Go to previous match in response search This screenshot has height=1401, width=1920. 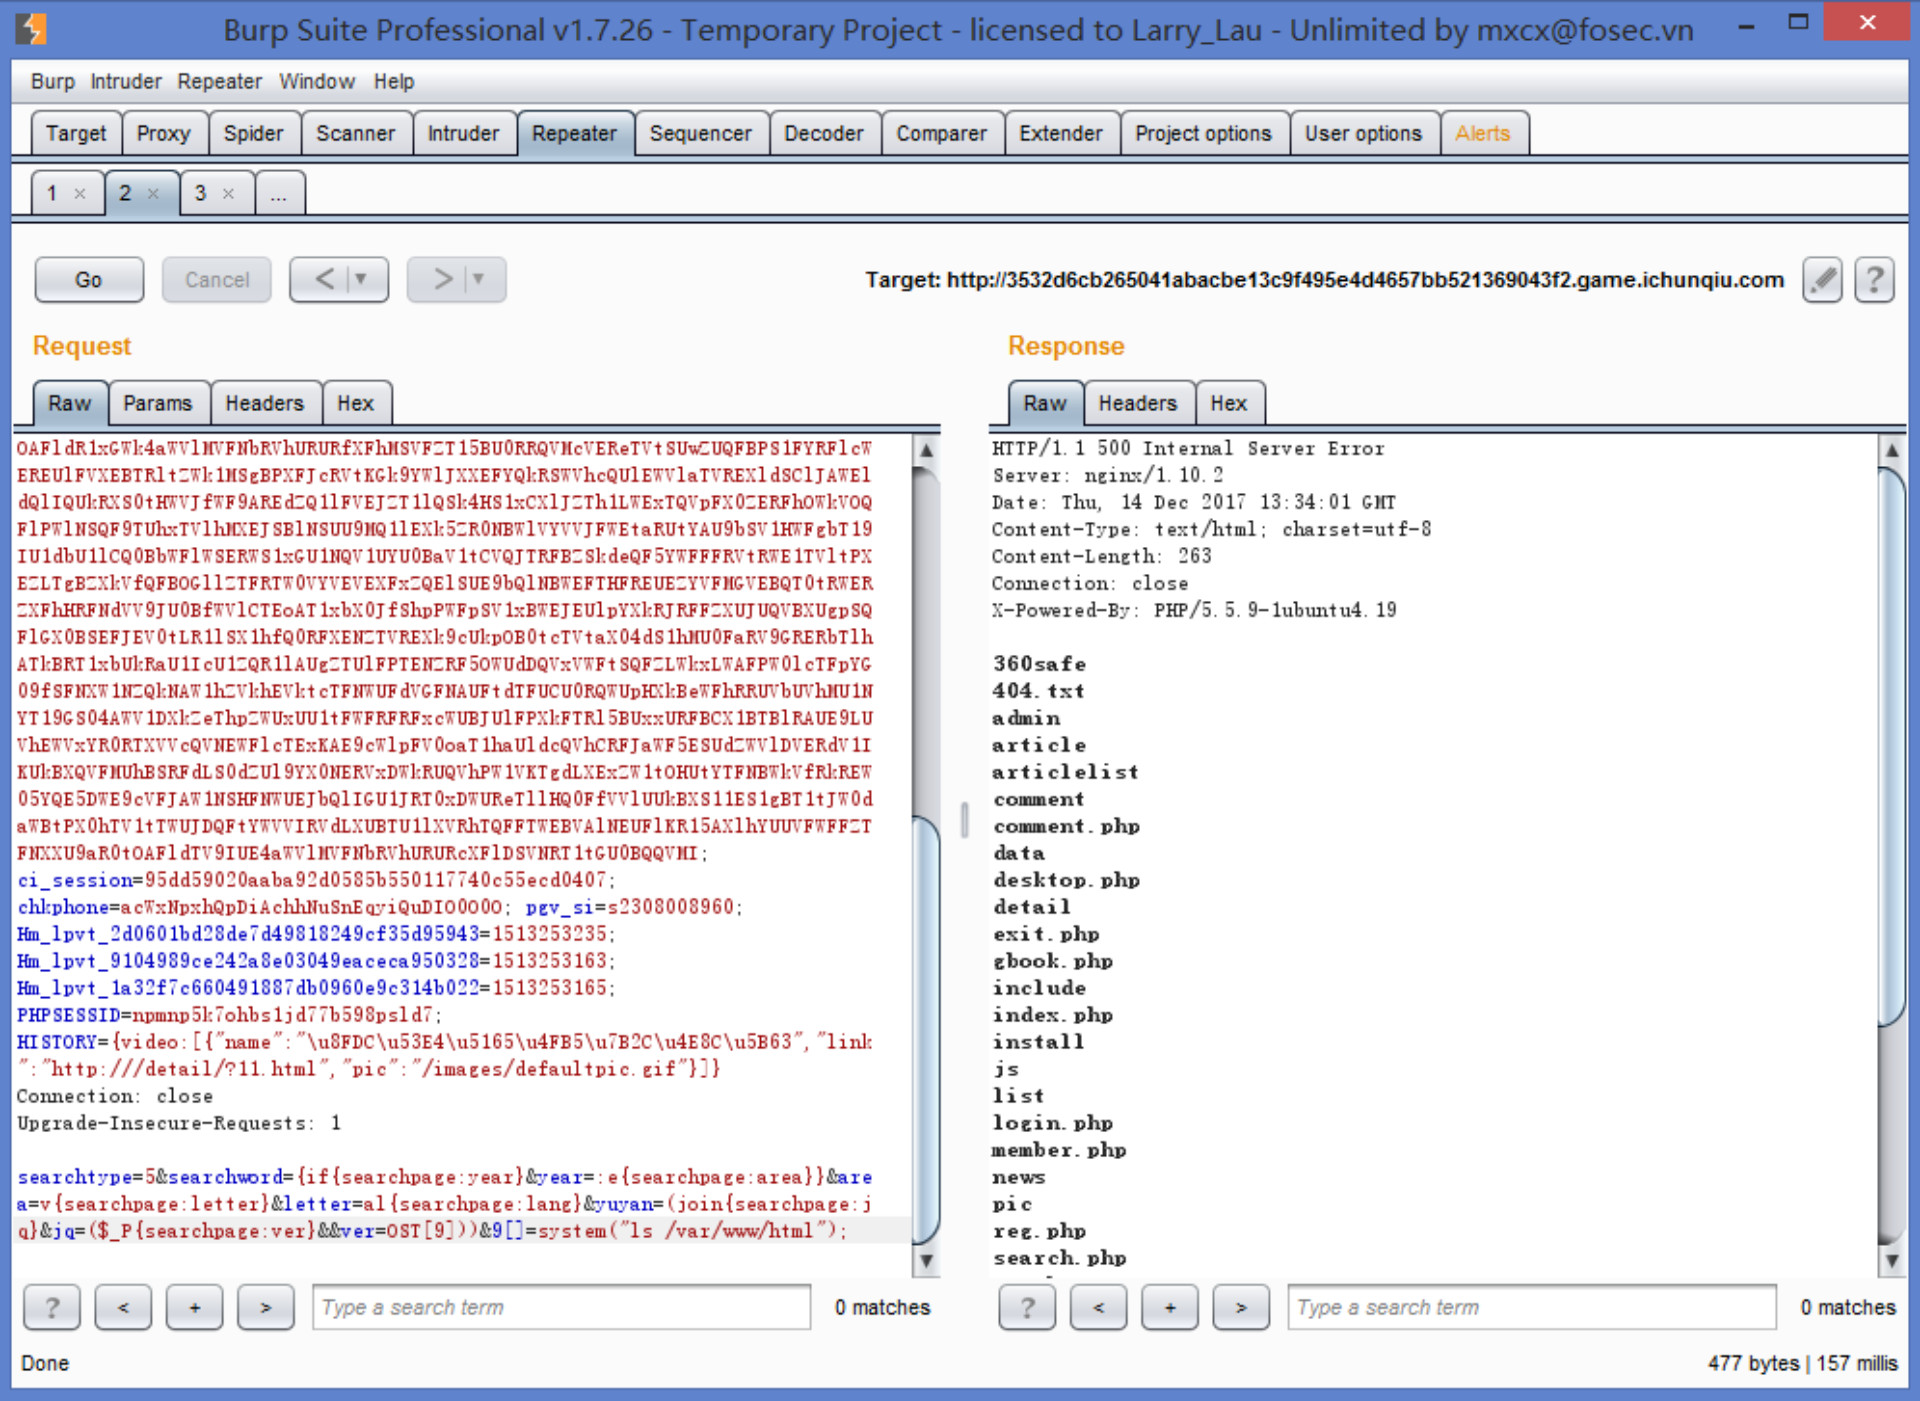[1098, 1307]
